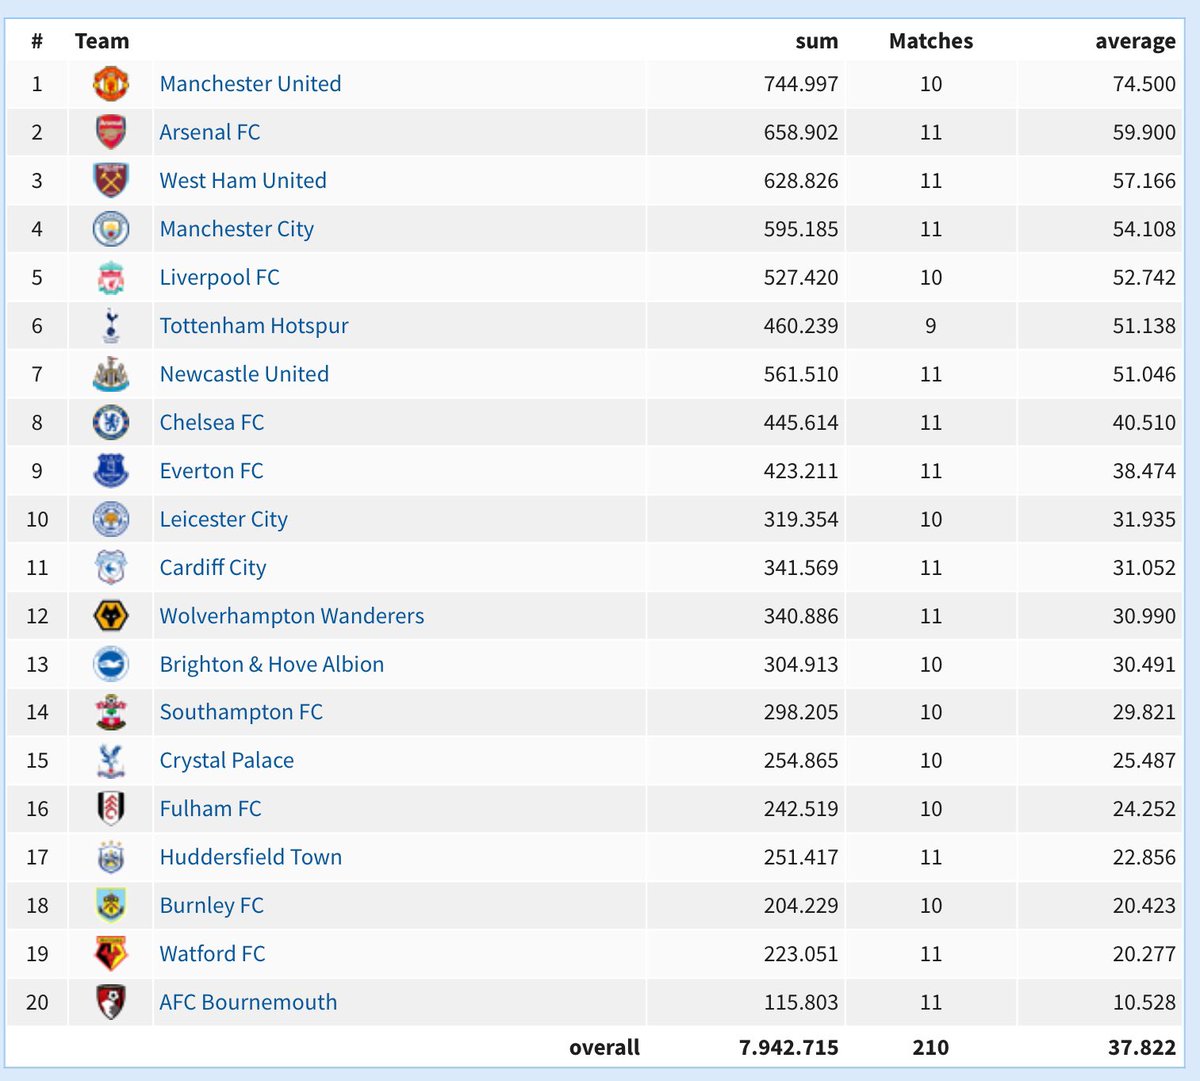Click the Tottenham Hotspur crest icon

[111, 326]
